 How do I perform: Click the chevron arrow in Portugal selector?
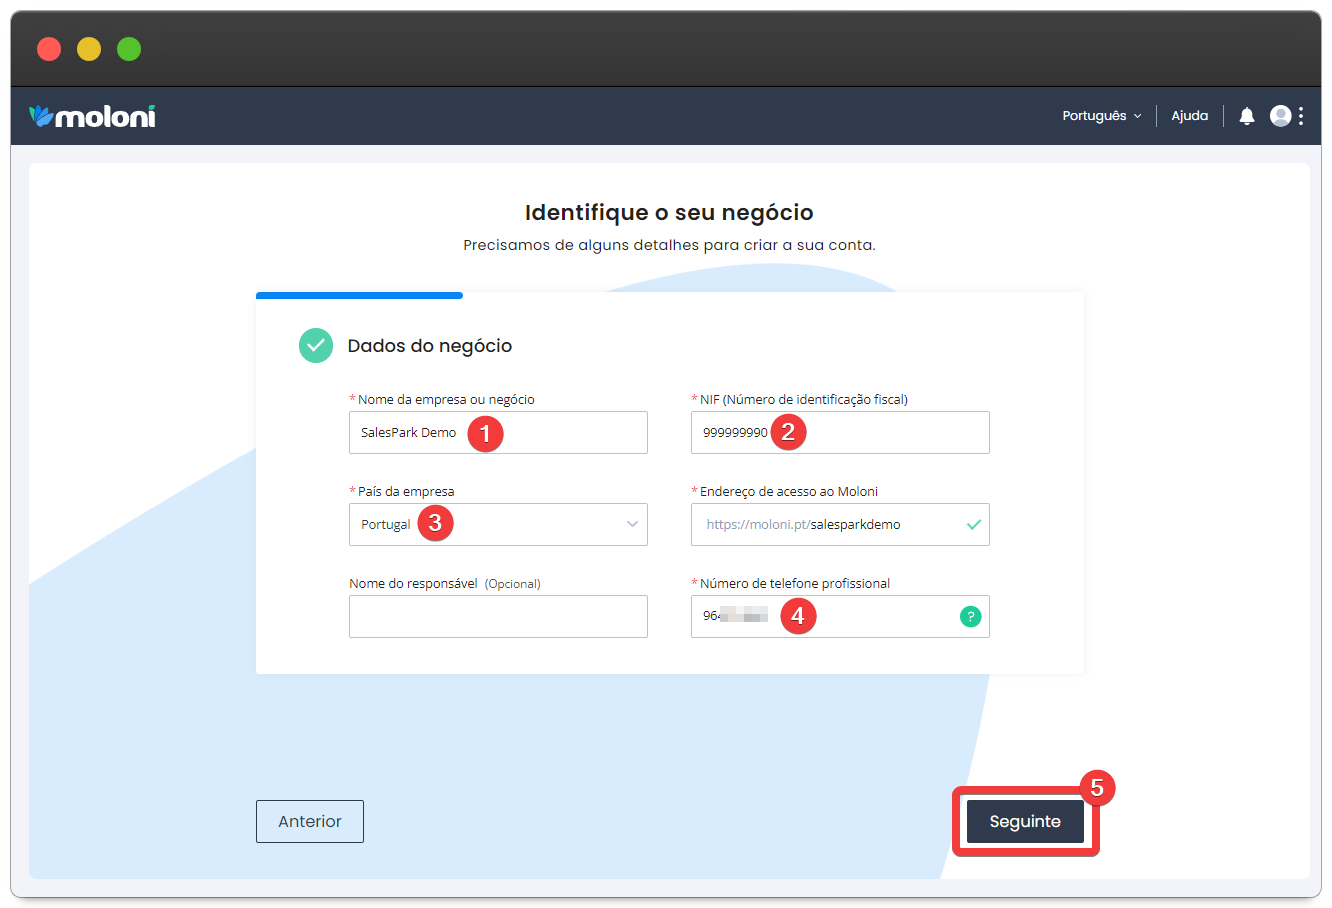click(x=632, y=525)
